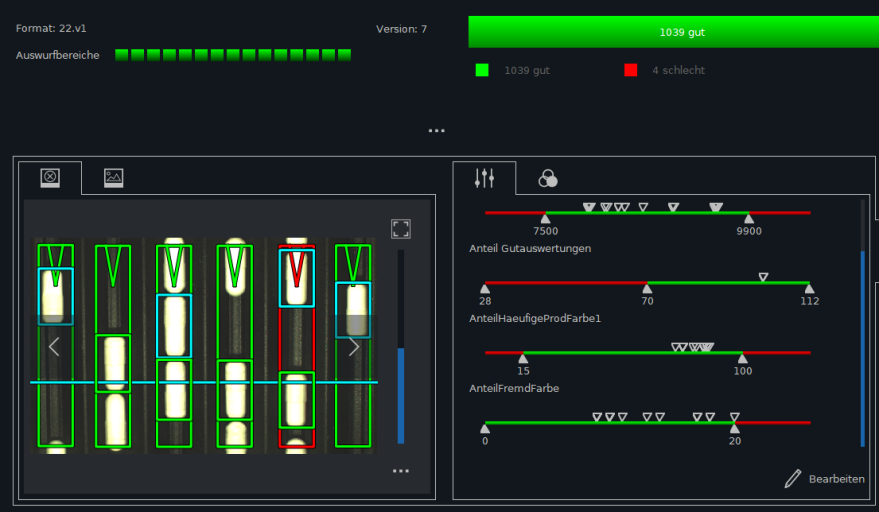
Task: Select the 70 threshold marker on AnteilHaeufigeProdFarbe1
Action: pos(647,288)
